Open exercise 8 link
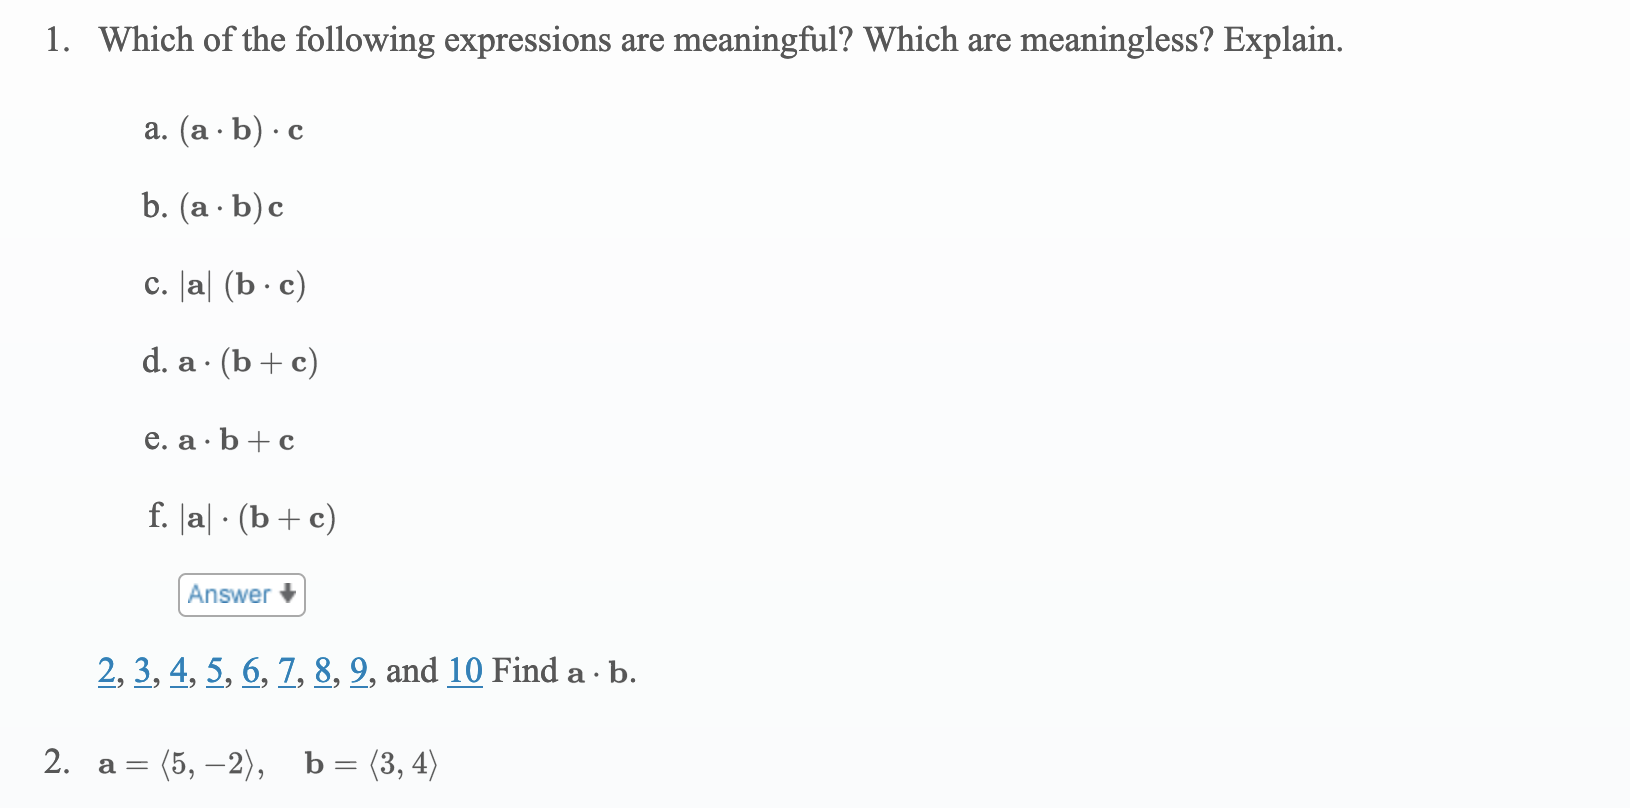Screen dimensions: 1630x808 [322, 672]
